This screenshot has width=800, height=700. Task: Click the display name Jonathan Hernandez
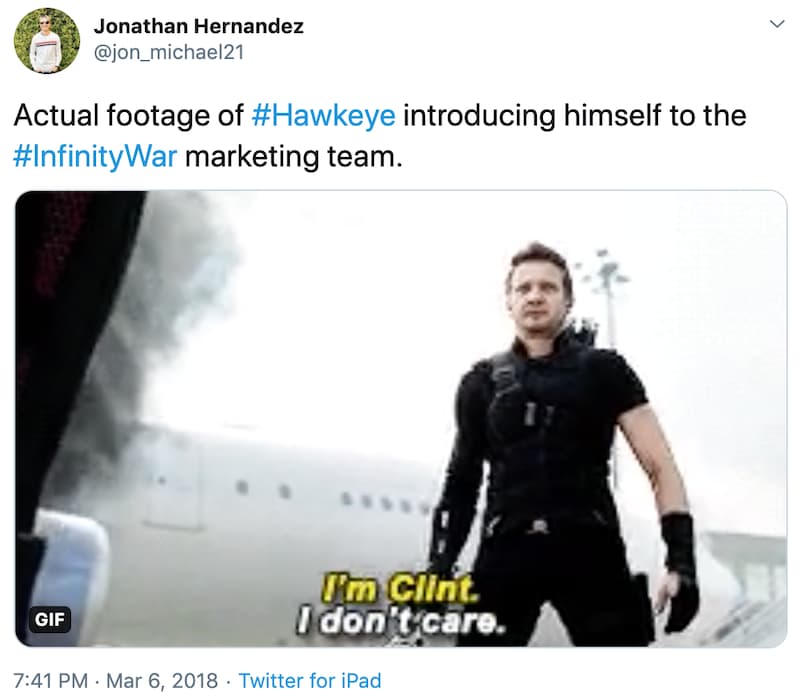tap(198, 26)
